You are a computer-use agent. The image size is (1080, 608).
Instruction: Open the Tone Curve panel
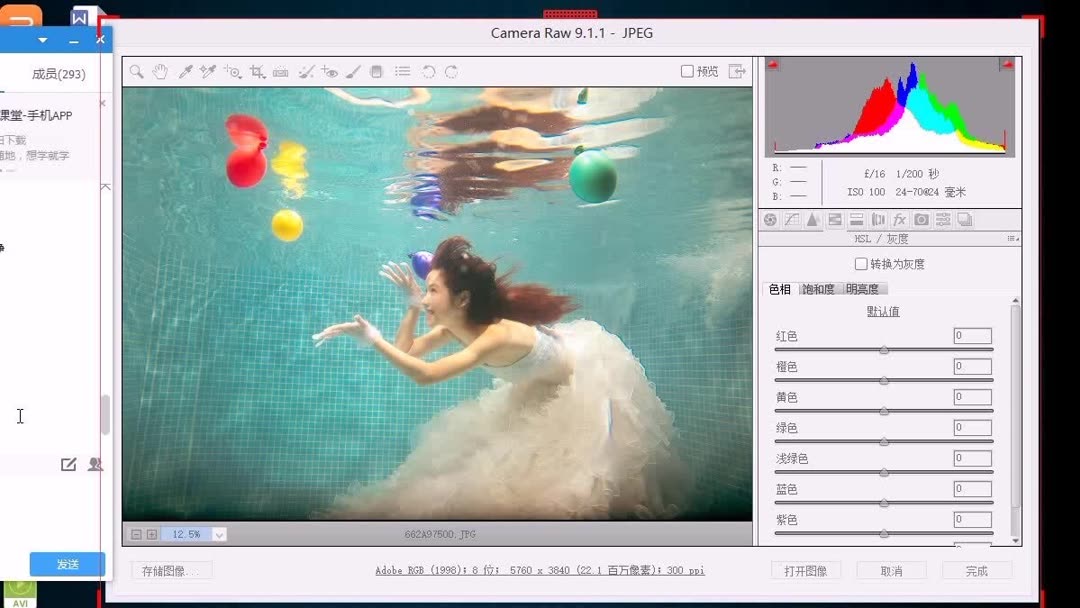790,220
